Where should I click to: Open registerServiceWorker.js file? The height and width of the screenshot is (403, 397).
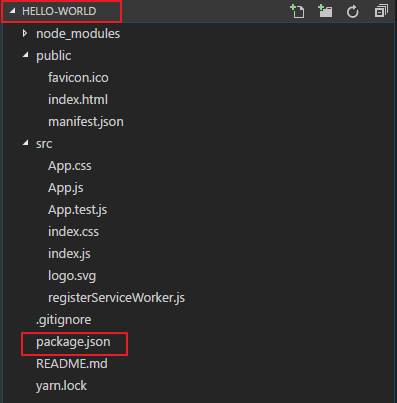(x=116, y=298)
